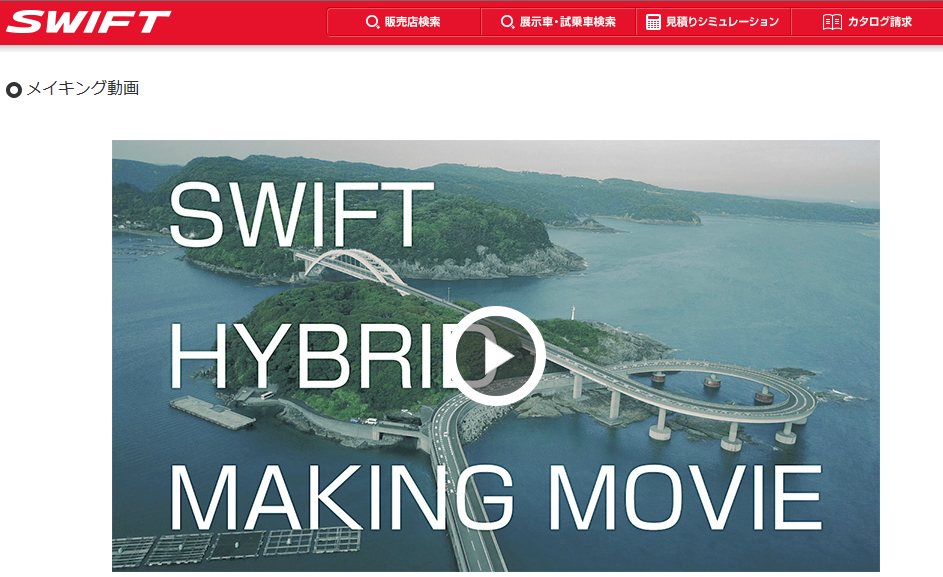The width and height of the screenshot is (943, 577).
Task: Click the 展示車・試乗車検索 magnifier icon
Action: pyautogui.click(x=508, y=22)
